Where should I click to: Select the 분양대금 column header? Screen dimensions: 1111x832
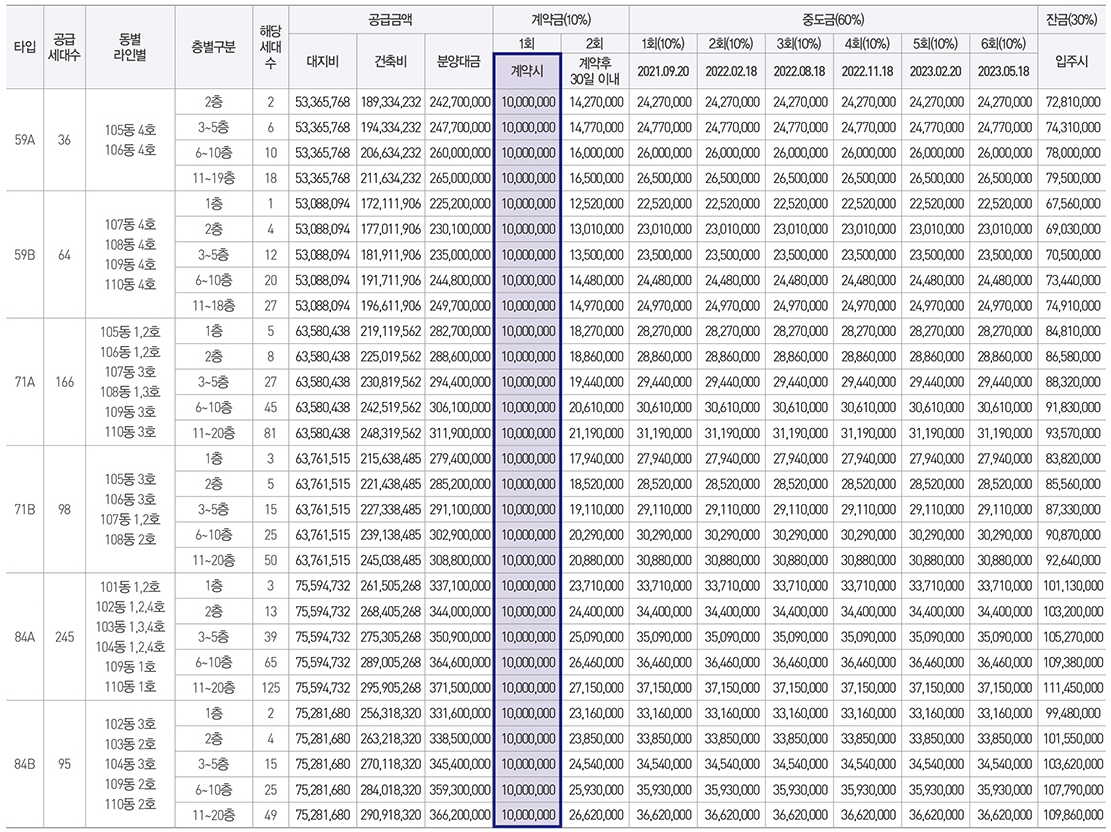tap(458, 61)
